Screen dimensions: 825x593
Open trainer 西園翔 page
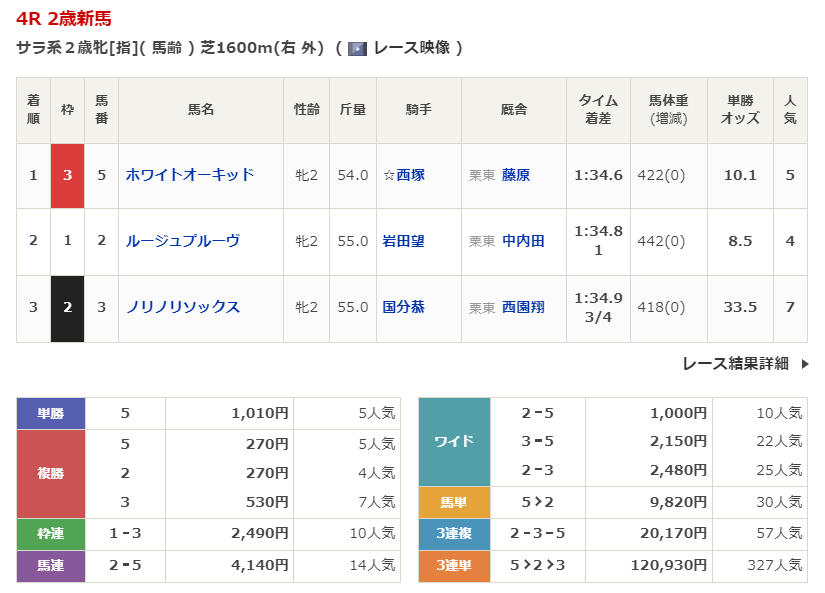tap(523, 307)
